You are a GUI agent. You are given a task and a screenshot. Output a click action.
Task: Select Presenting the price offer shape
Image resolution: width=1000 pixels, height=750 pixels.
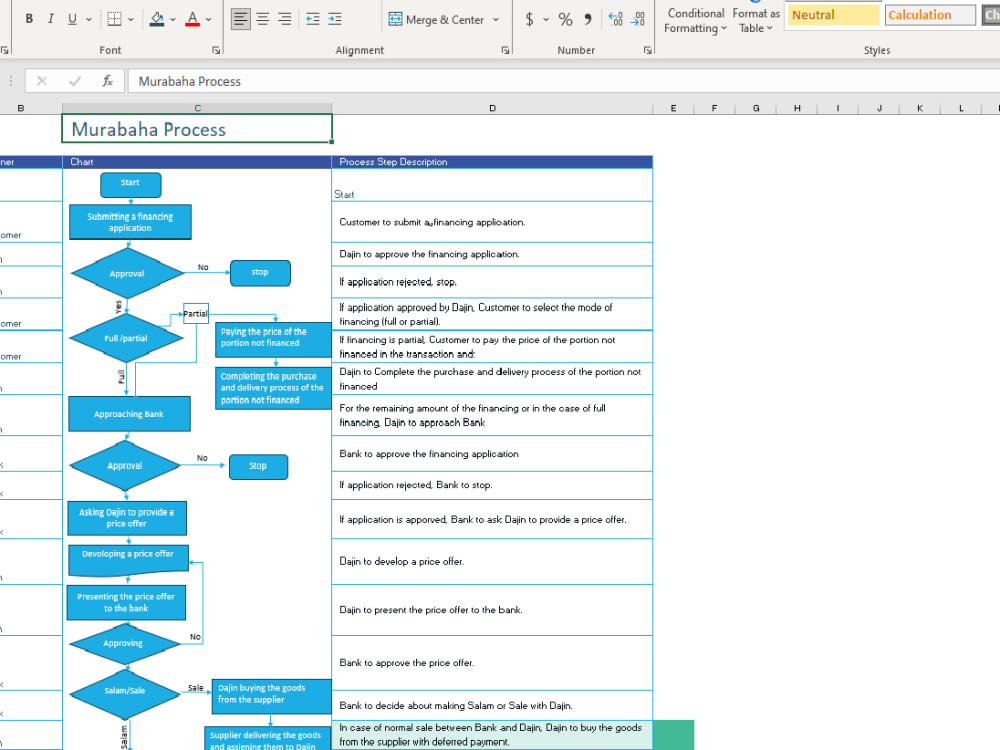(126, 603)
